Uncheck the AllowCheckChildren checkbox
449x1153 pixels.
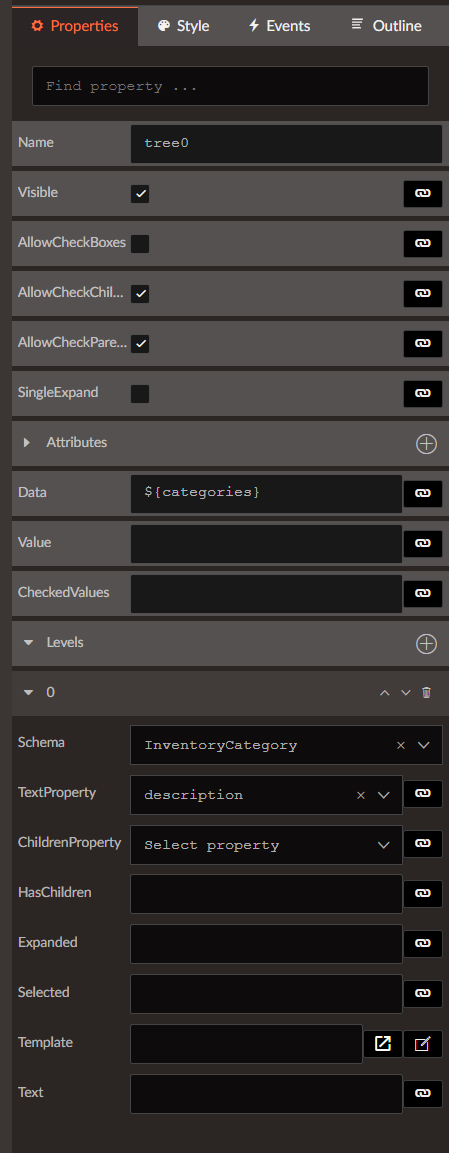(140, 293)
